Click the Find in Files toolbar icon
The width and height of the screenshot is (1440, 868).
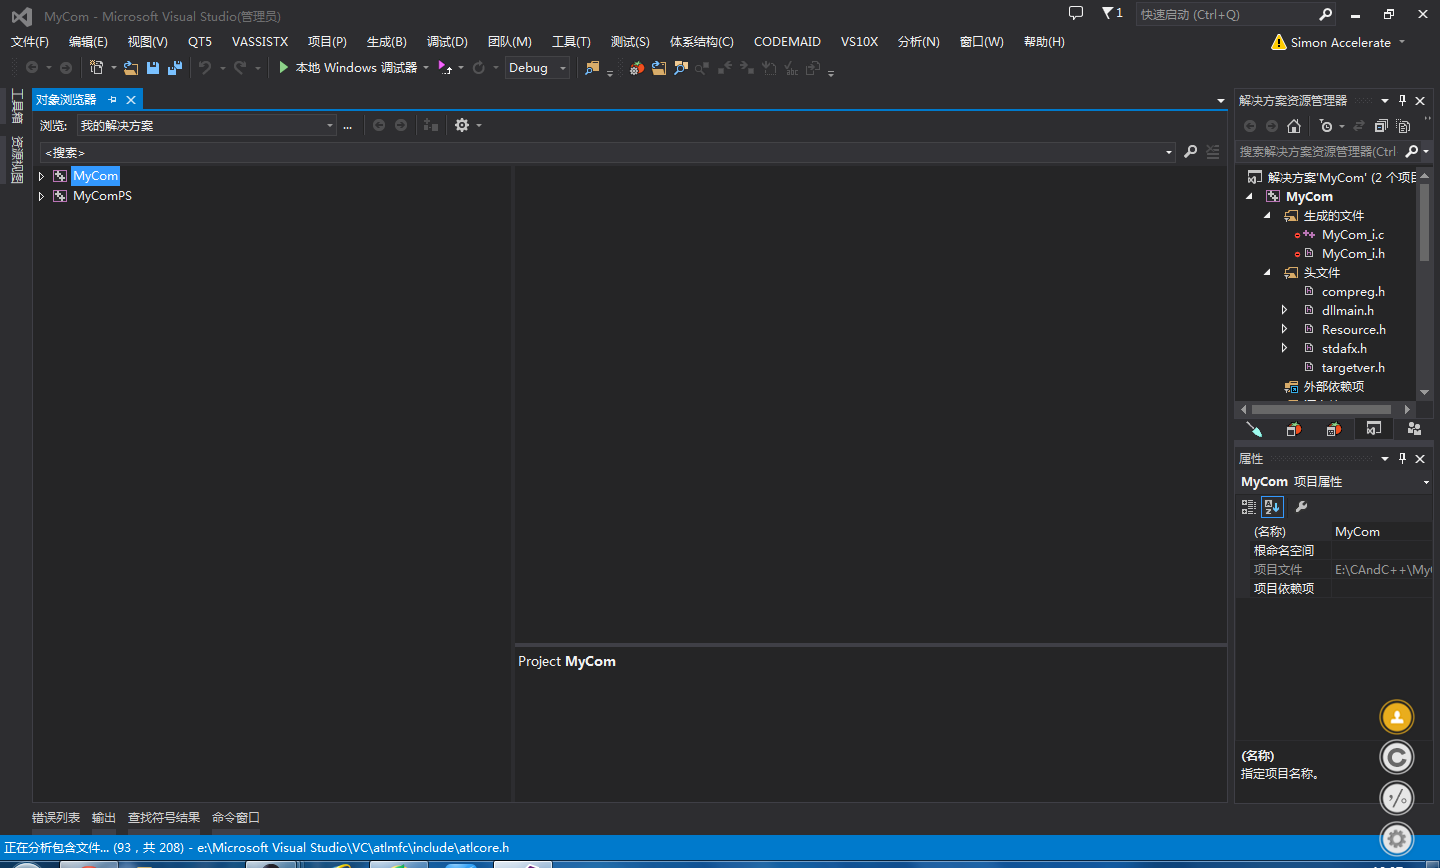(x=592, y=68)
